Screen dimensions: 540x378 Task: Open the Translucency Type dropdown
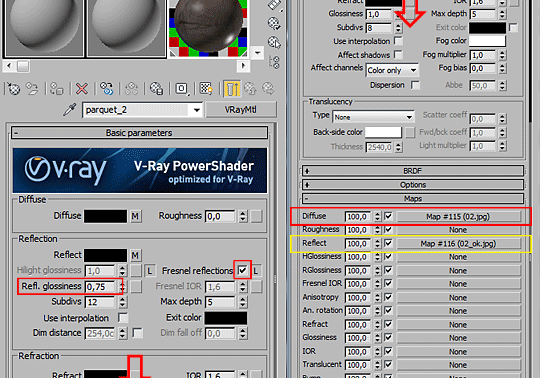373,117
